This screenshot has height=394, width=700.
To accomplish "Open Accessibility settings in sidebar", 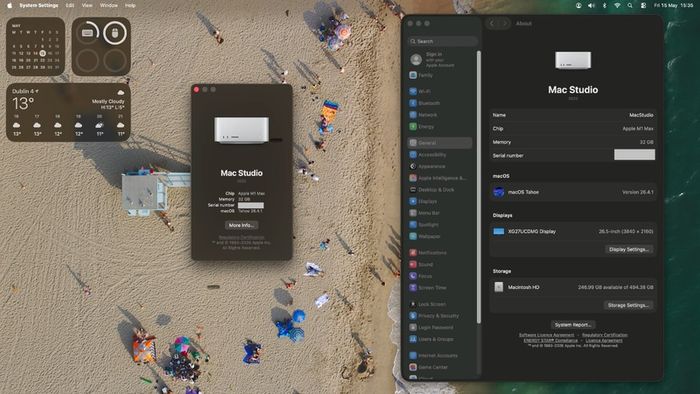I will [x=440, y=155].
